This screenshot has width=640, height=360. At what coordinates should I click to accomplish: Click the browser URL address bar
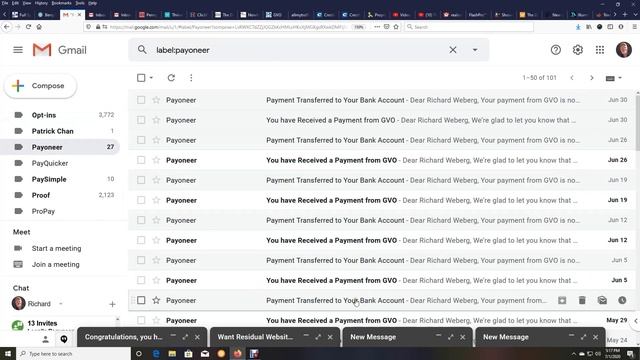(x=227, y=27)
